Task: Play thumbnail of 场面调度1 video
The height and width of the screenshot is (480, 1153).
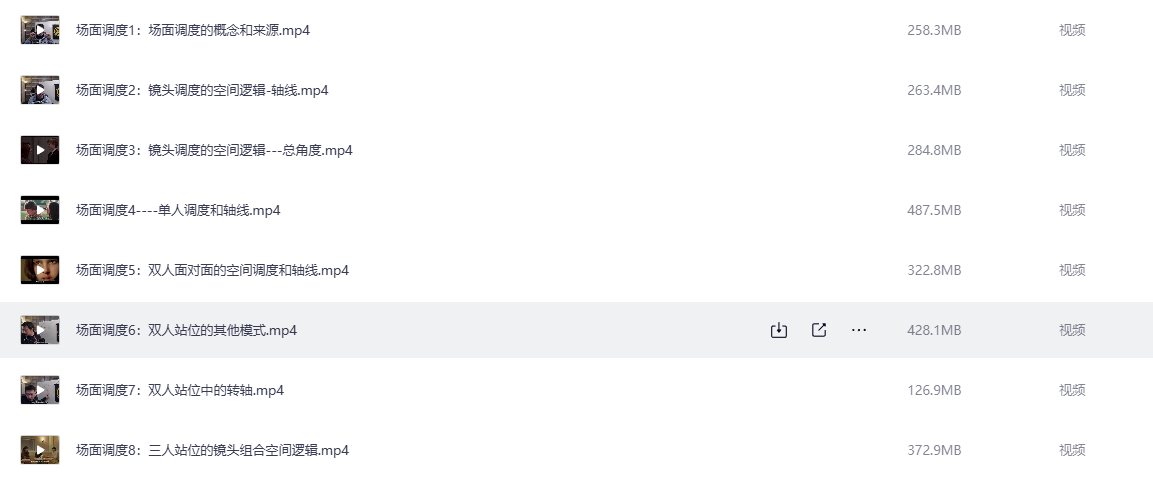Action: coord(40,30)
